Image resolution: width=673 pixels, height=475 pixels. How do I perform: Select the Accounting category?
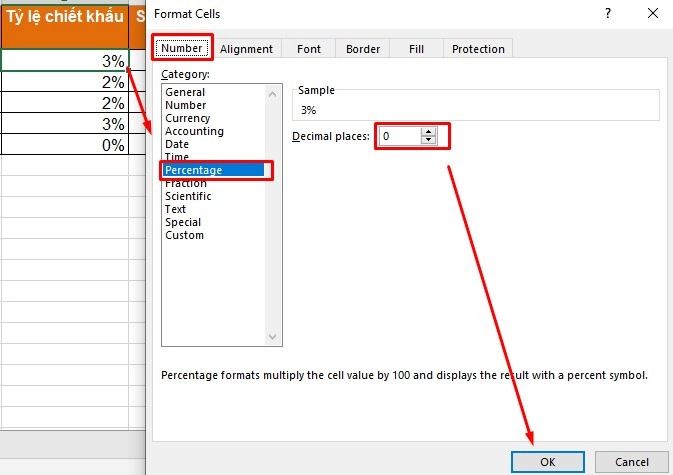pyautogui.click(x=194, y=131)
